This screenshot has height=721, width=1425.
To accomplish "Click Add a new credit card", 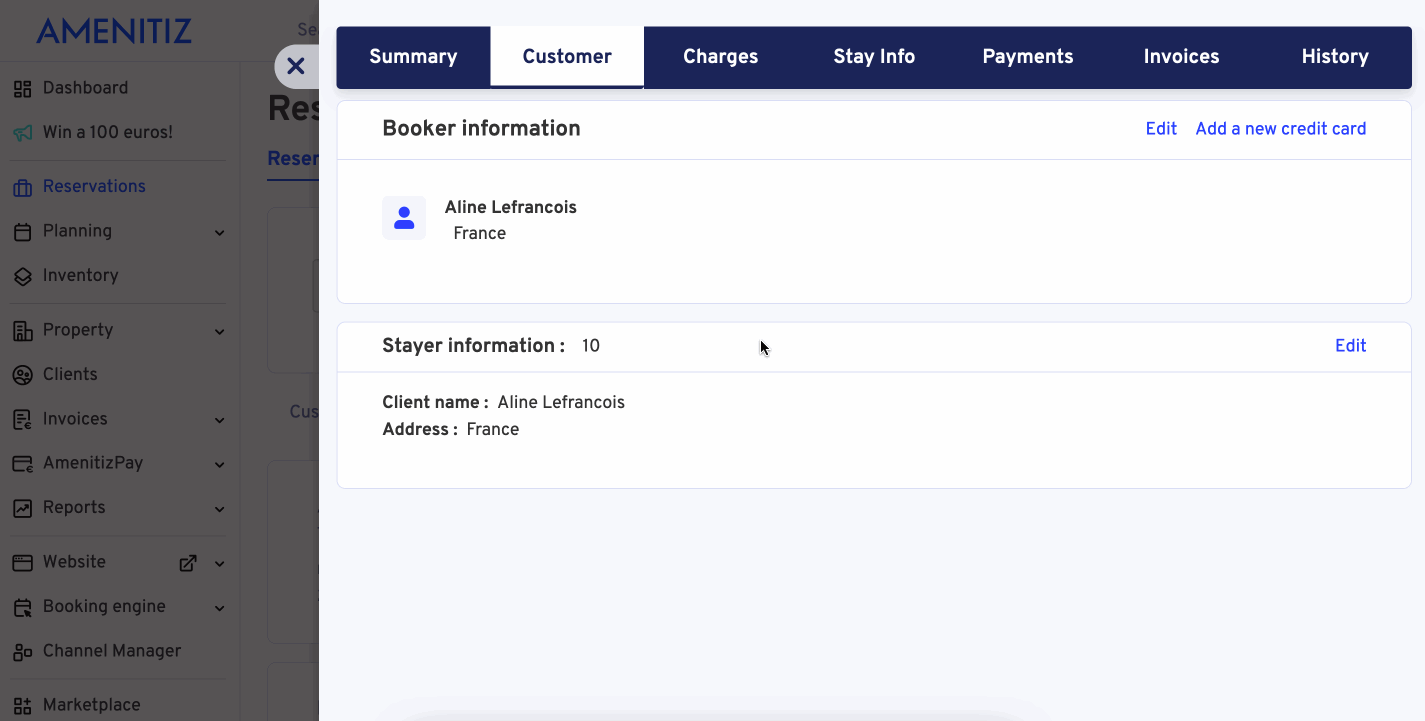I will click(x=1281, y=129).
